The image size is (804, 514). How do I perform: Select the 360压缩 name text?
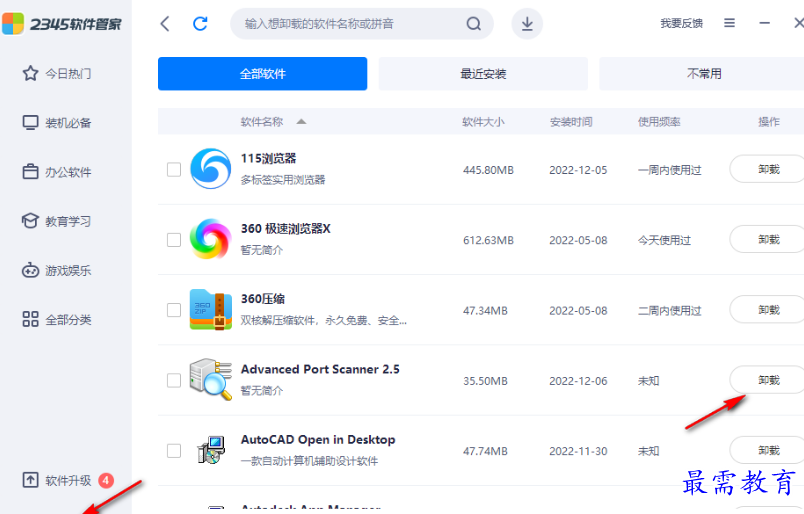[263, 299]
